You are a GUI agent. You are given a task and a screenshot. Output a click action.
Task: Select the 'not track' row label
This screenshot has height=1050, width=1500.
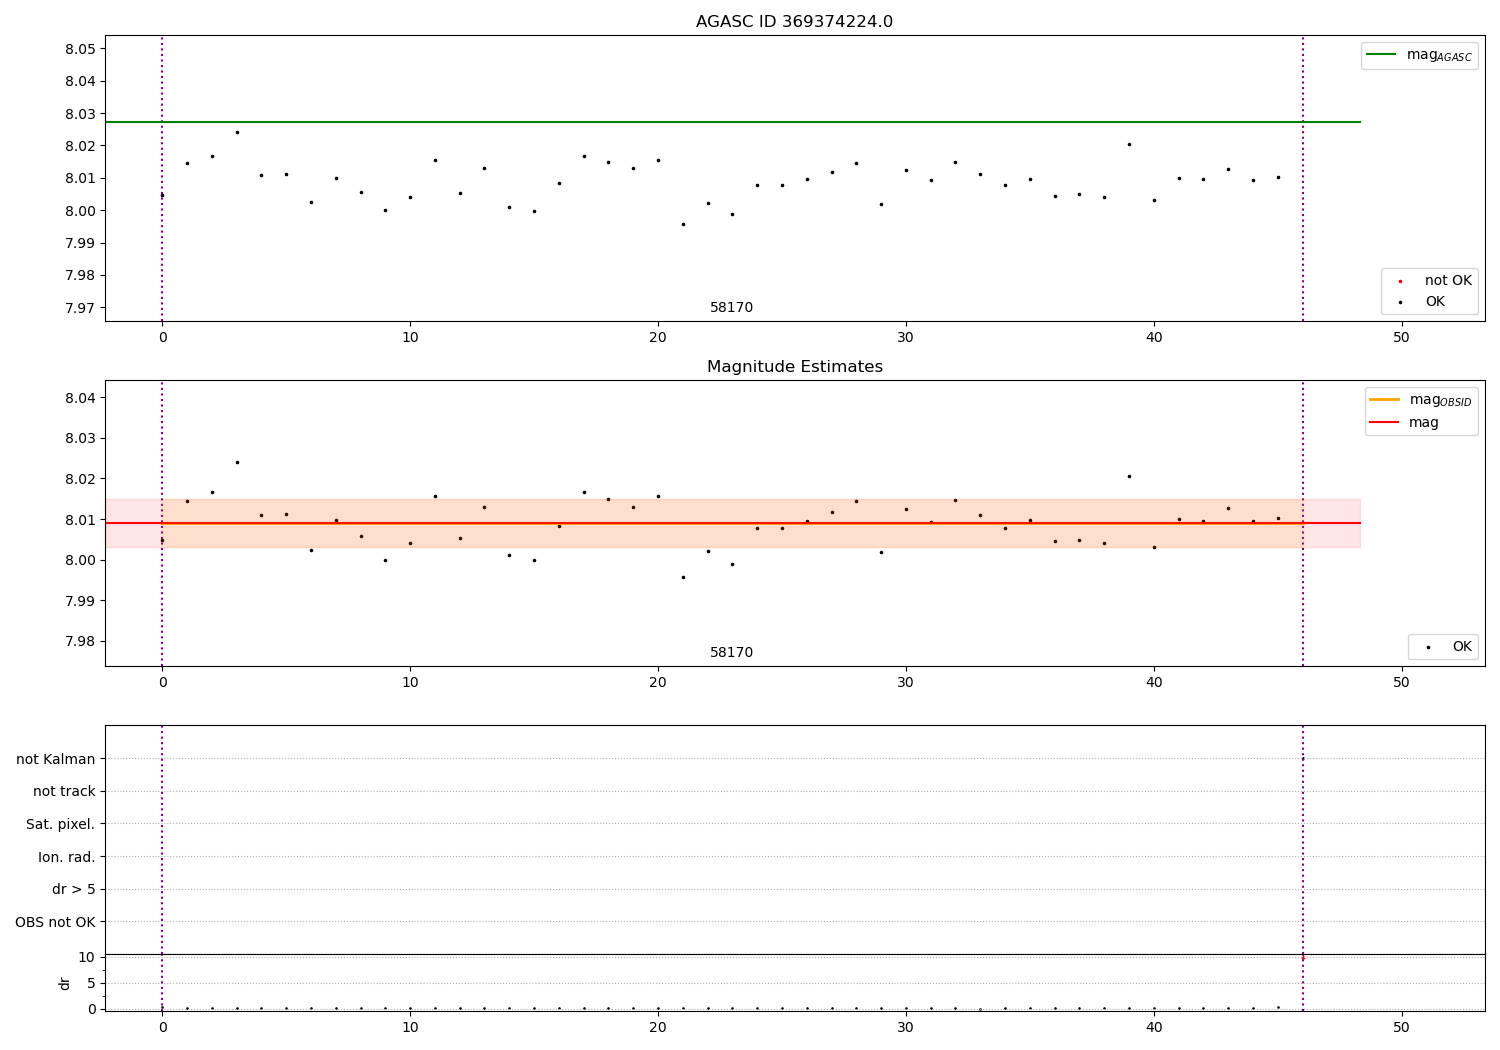click(x=64, y=791)
